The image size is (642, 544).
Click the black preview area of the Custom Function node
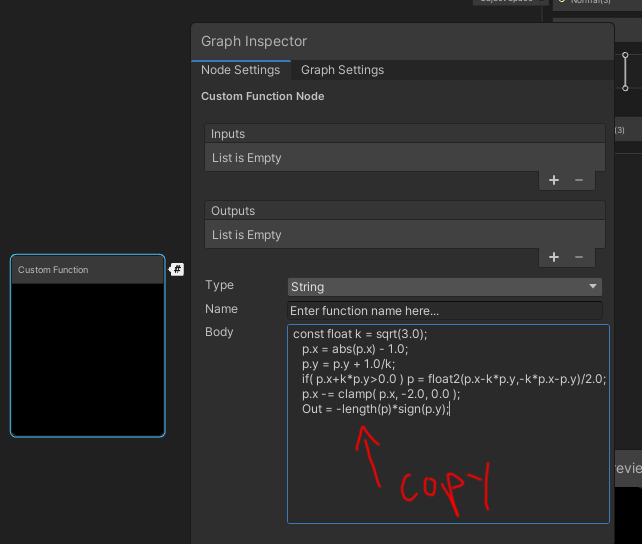[x=88, y=359]
